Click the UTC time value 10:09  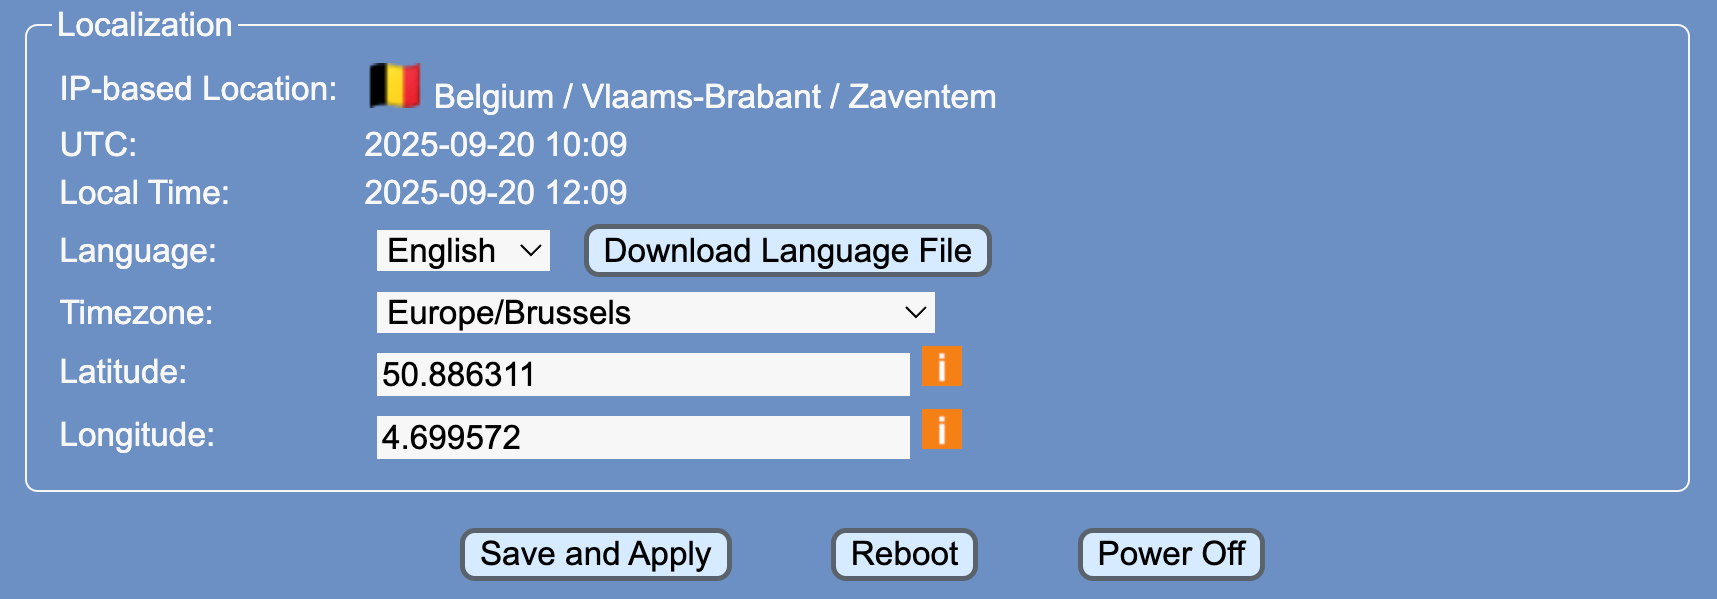[x=586, y=145]
